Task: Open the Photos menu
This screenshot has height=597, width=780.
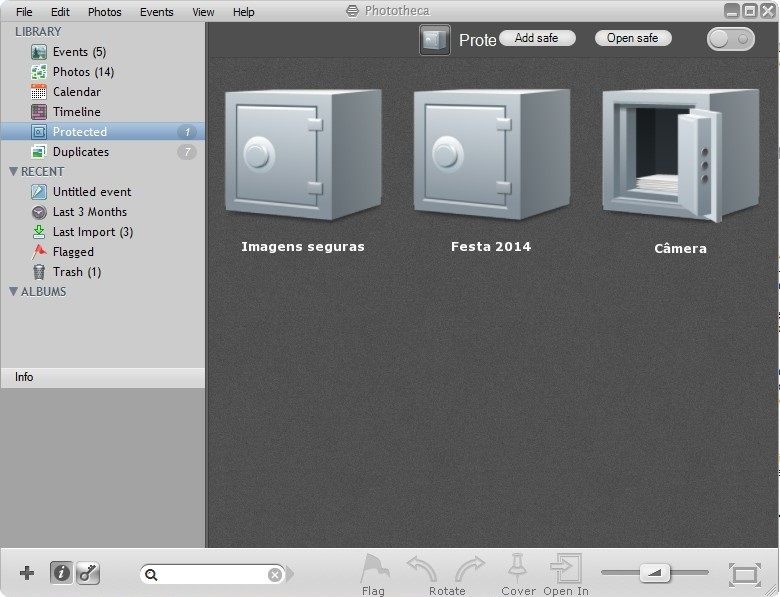Action: tap(104, 12)
